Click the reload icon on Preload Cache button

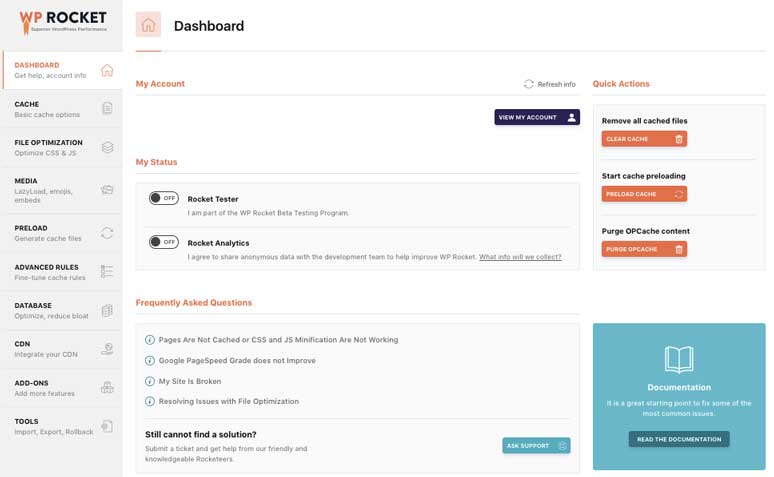679,194
